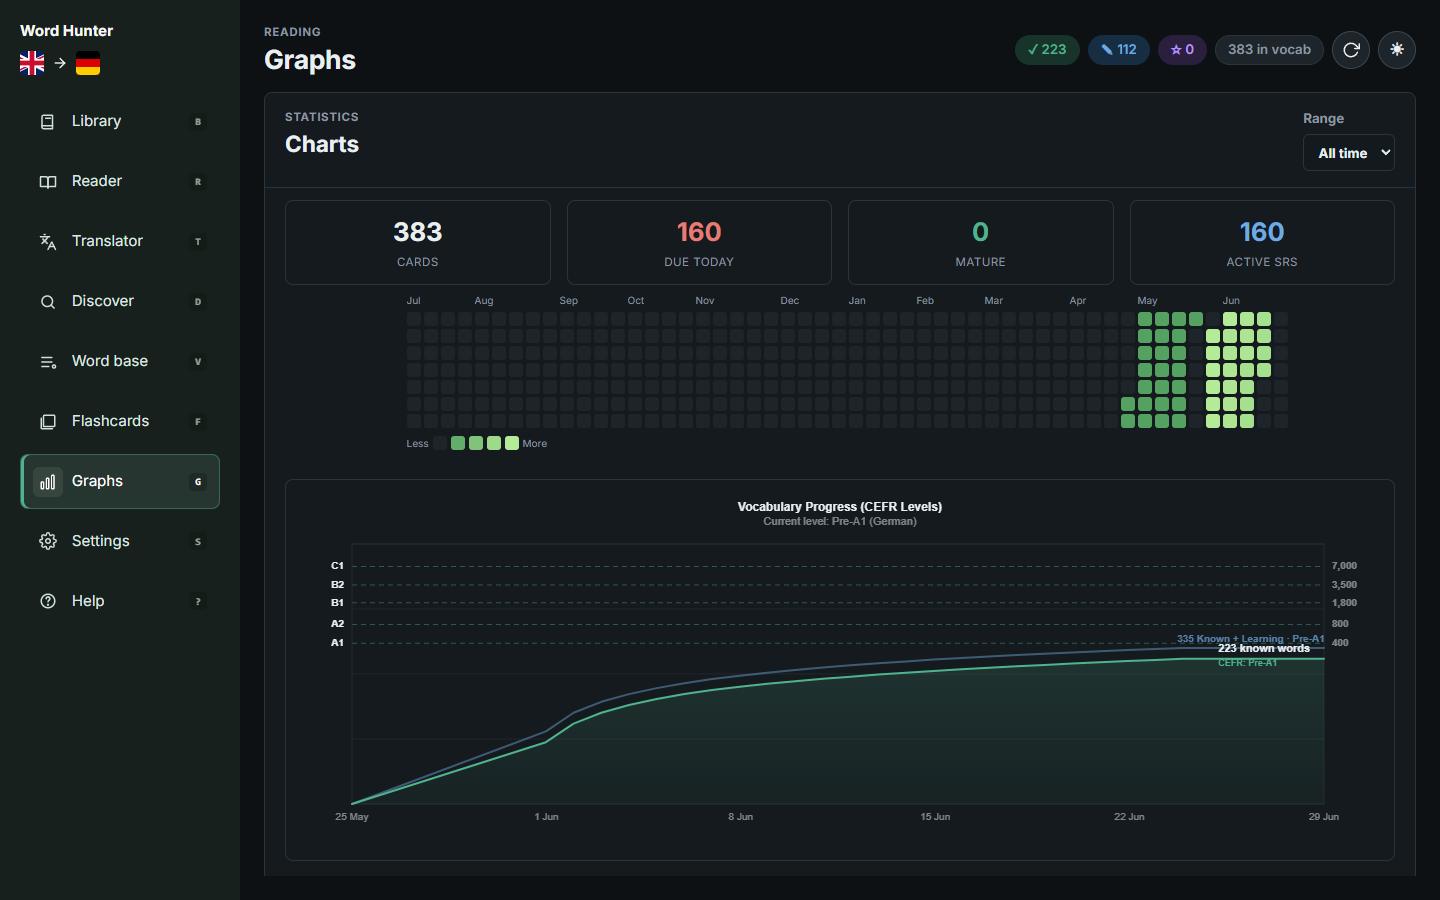Switch to the Translator section
This screenshot has height=900, width=1440.
click(x=120, y=242)
